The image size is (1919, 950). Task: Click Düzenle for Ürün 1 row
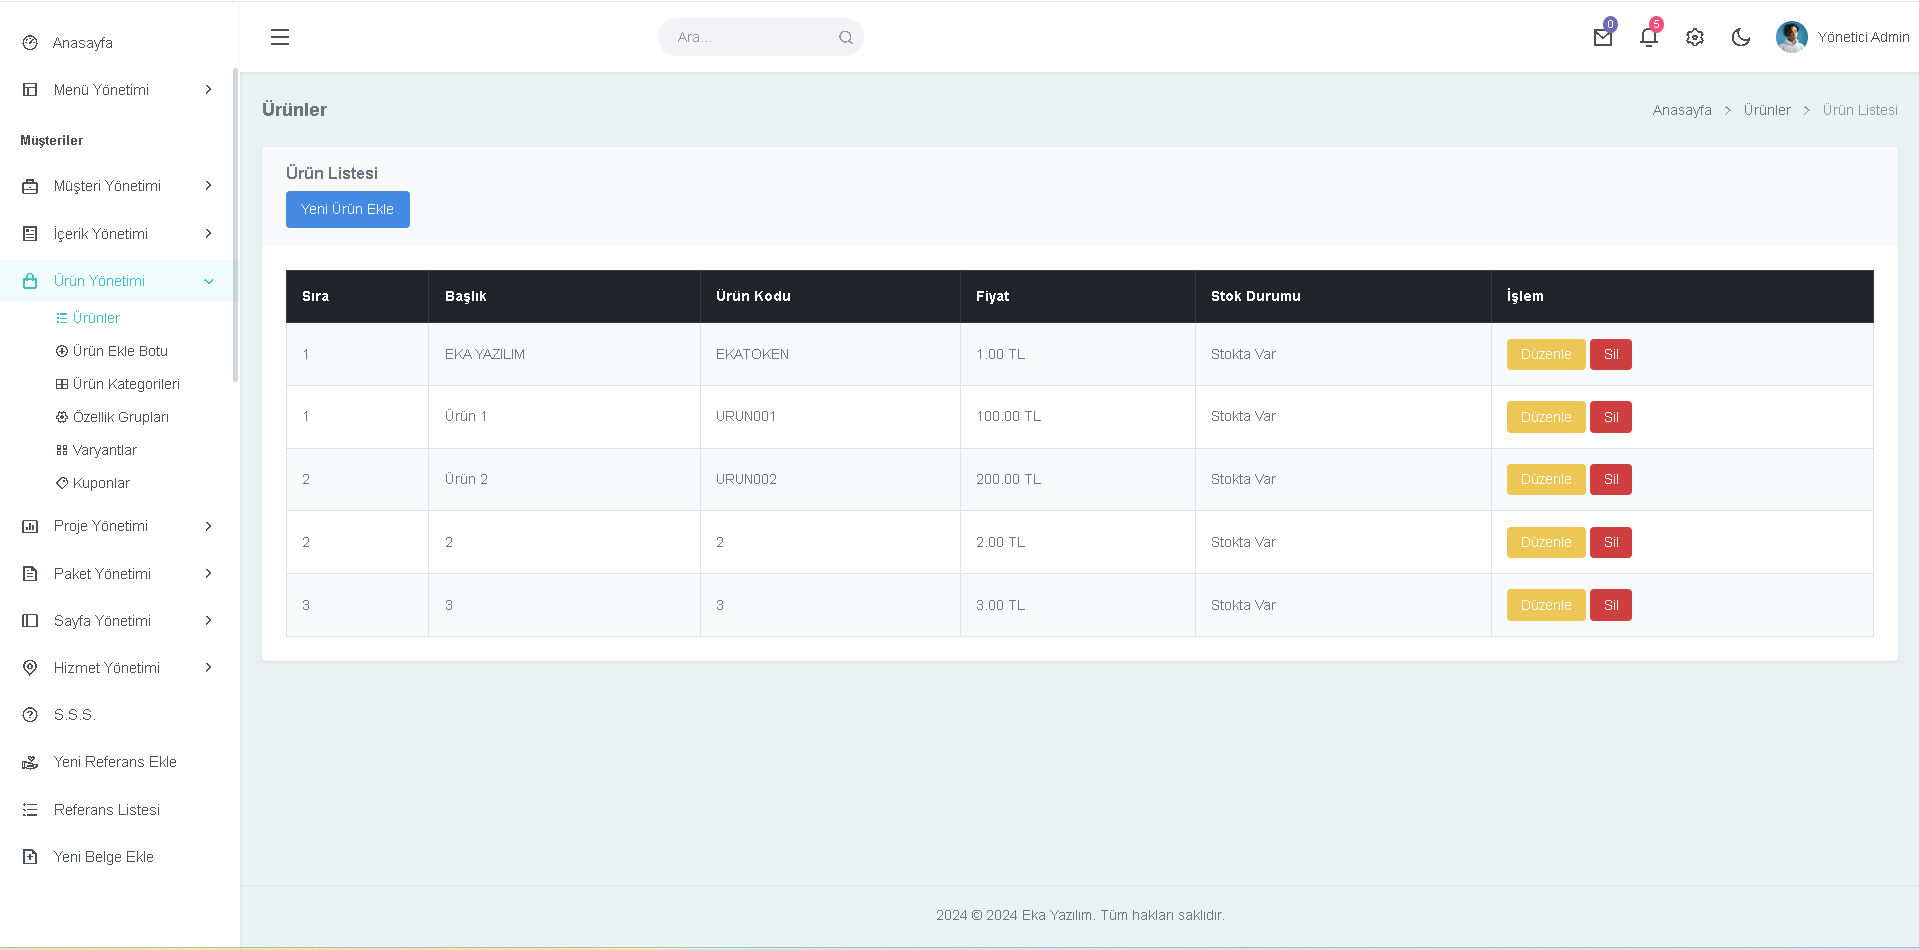[1546, 417]
